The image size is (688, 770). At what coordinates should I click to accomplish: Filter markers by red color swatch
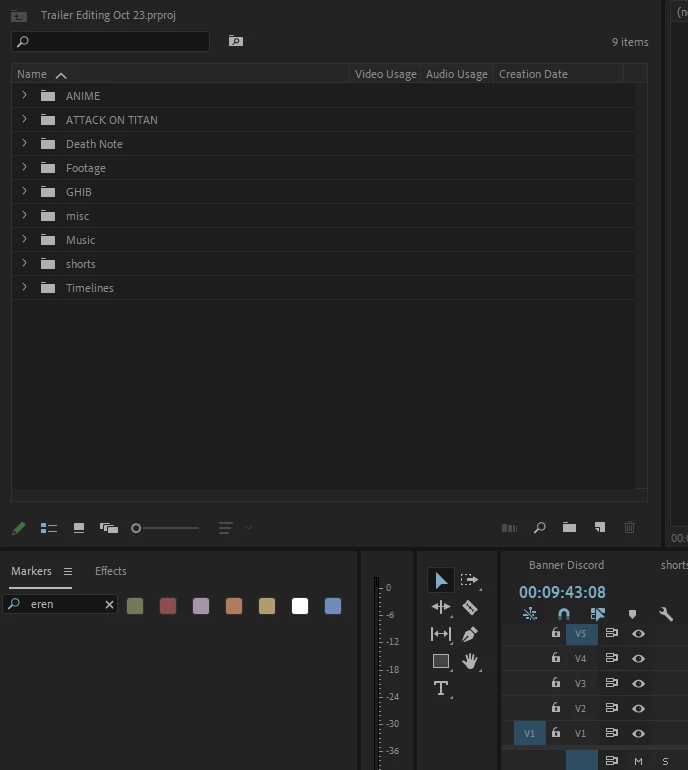point(168,606)
